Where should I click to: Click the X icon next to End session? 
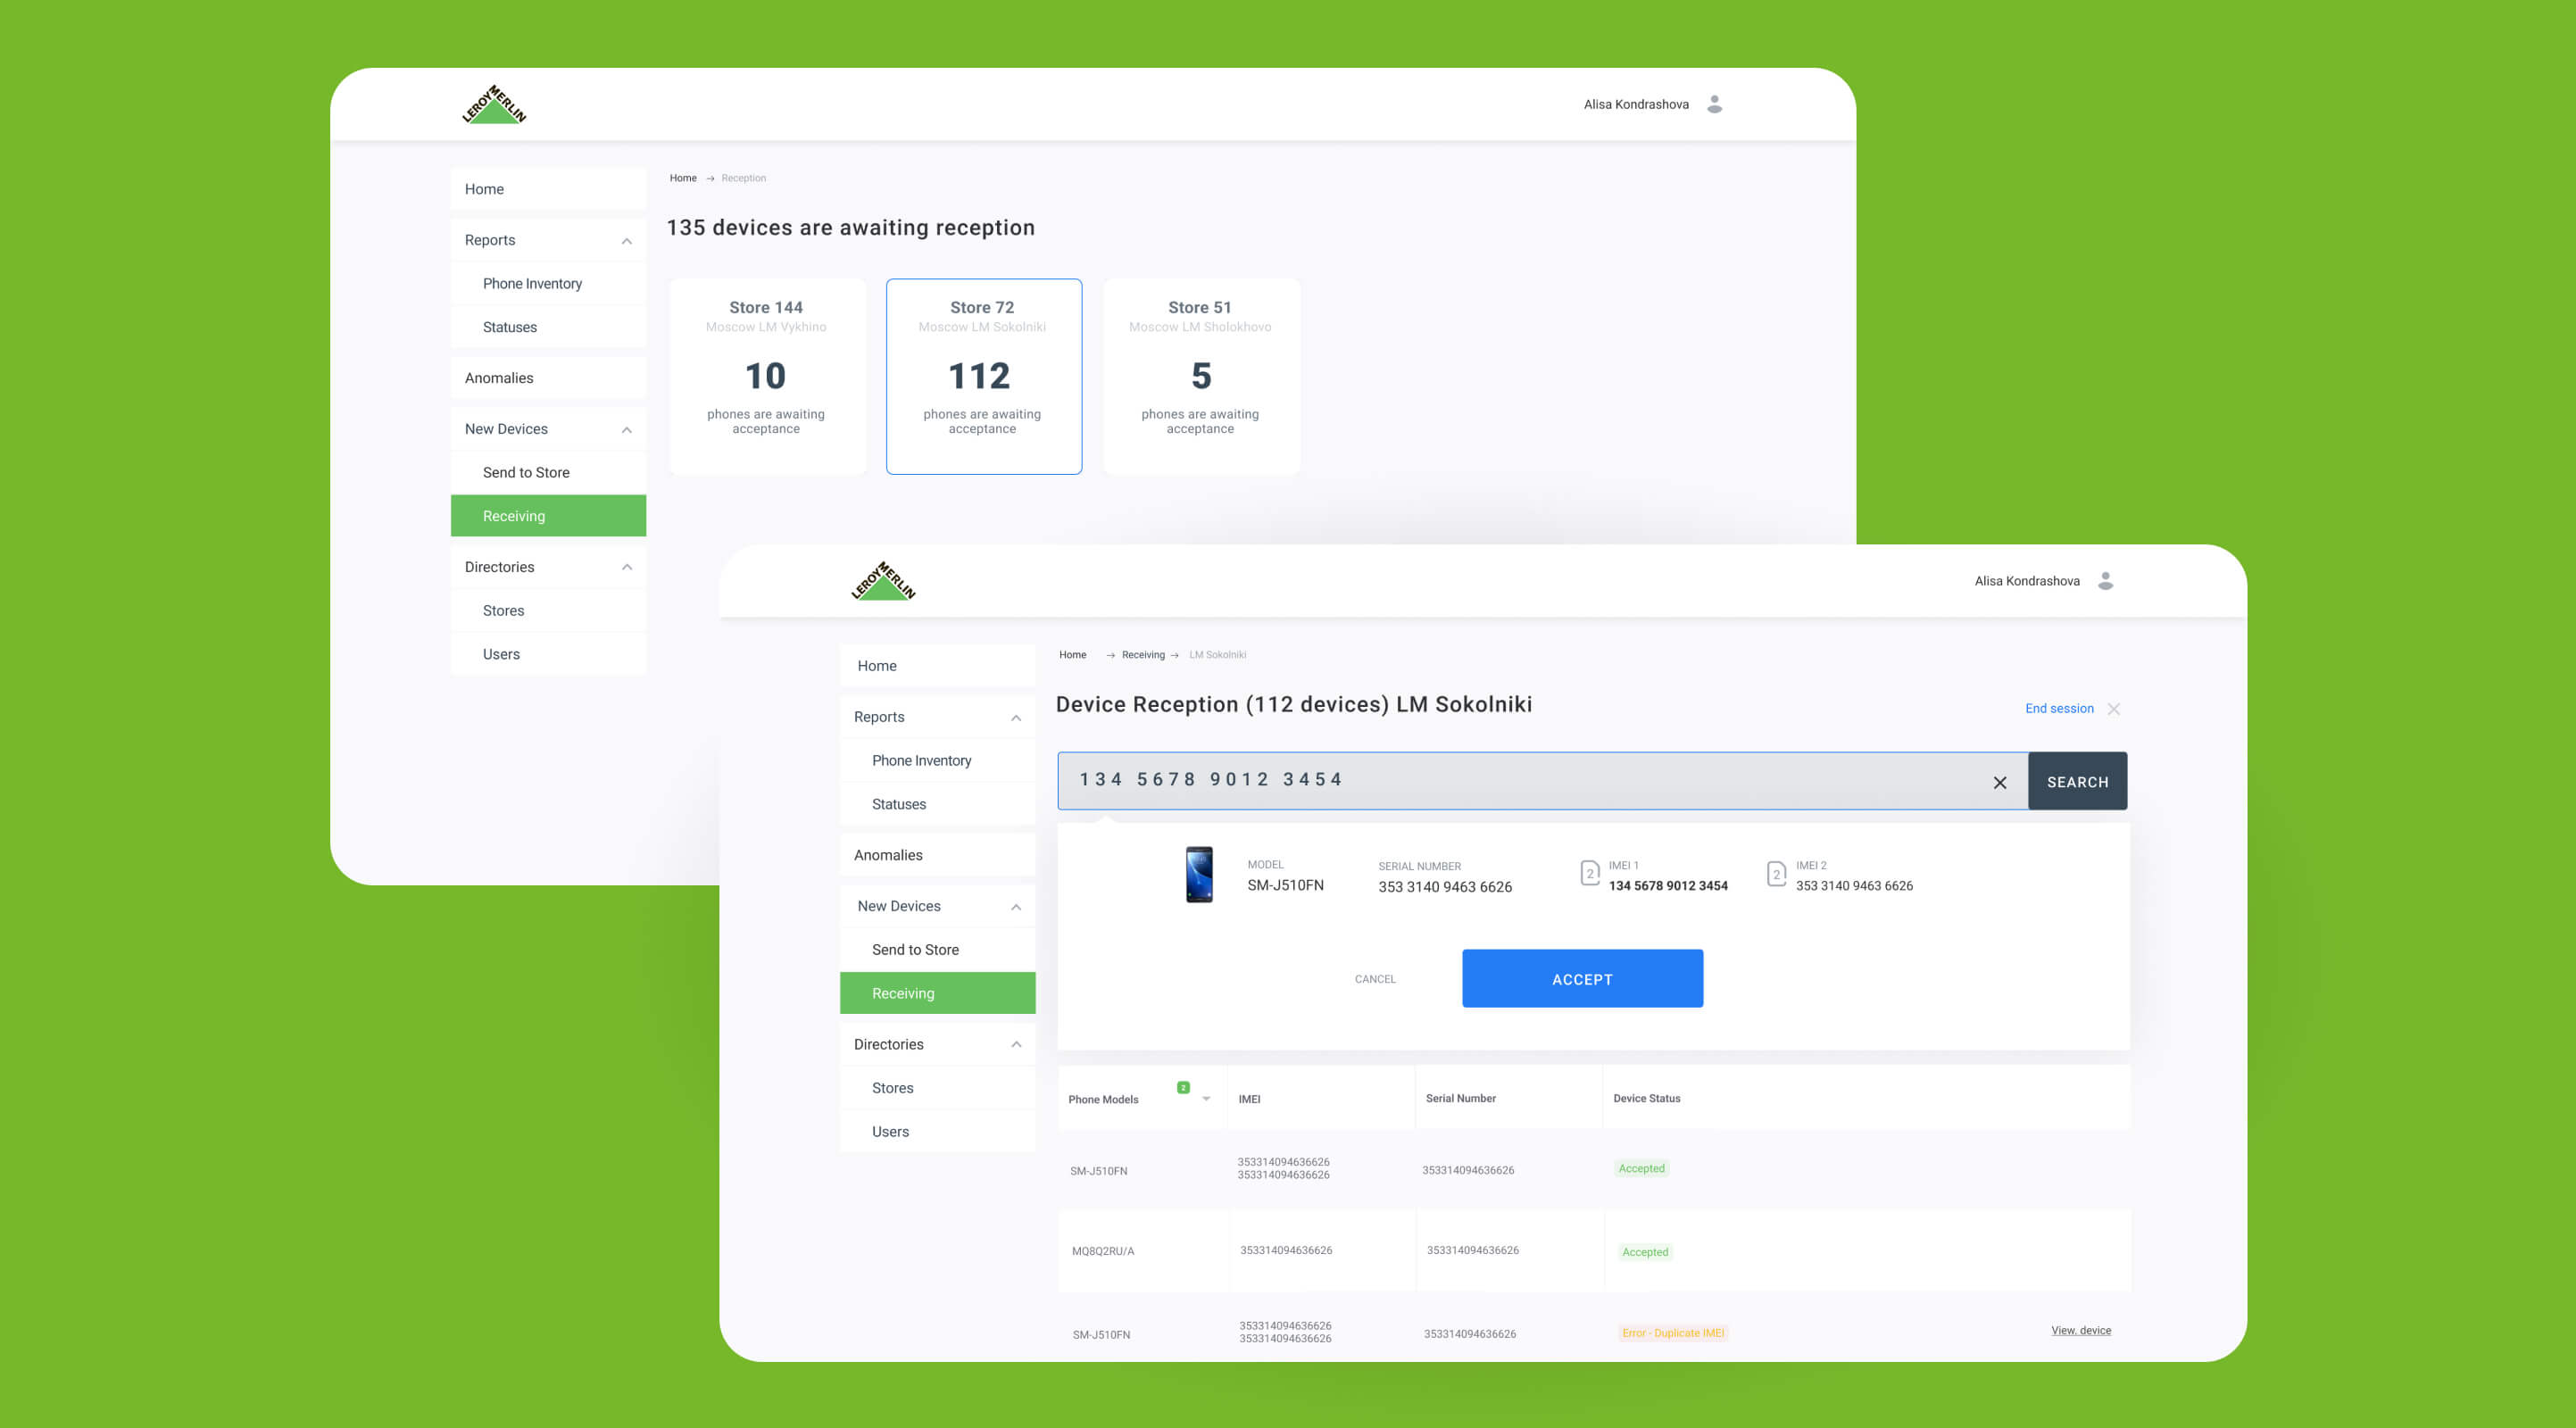(2113, 709)
